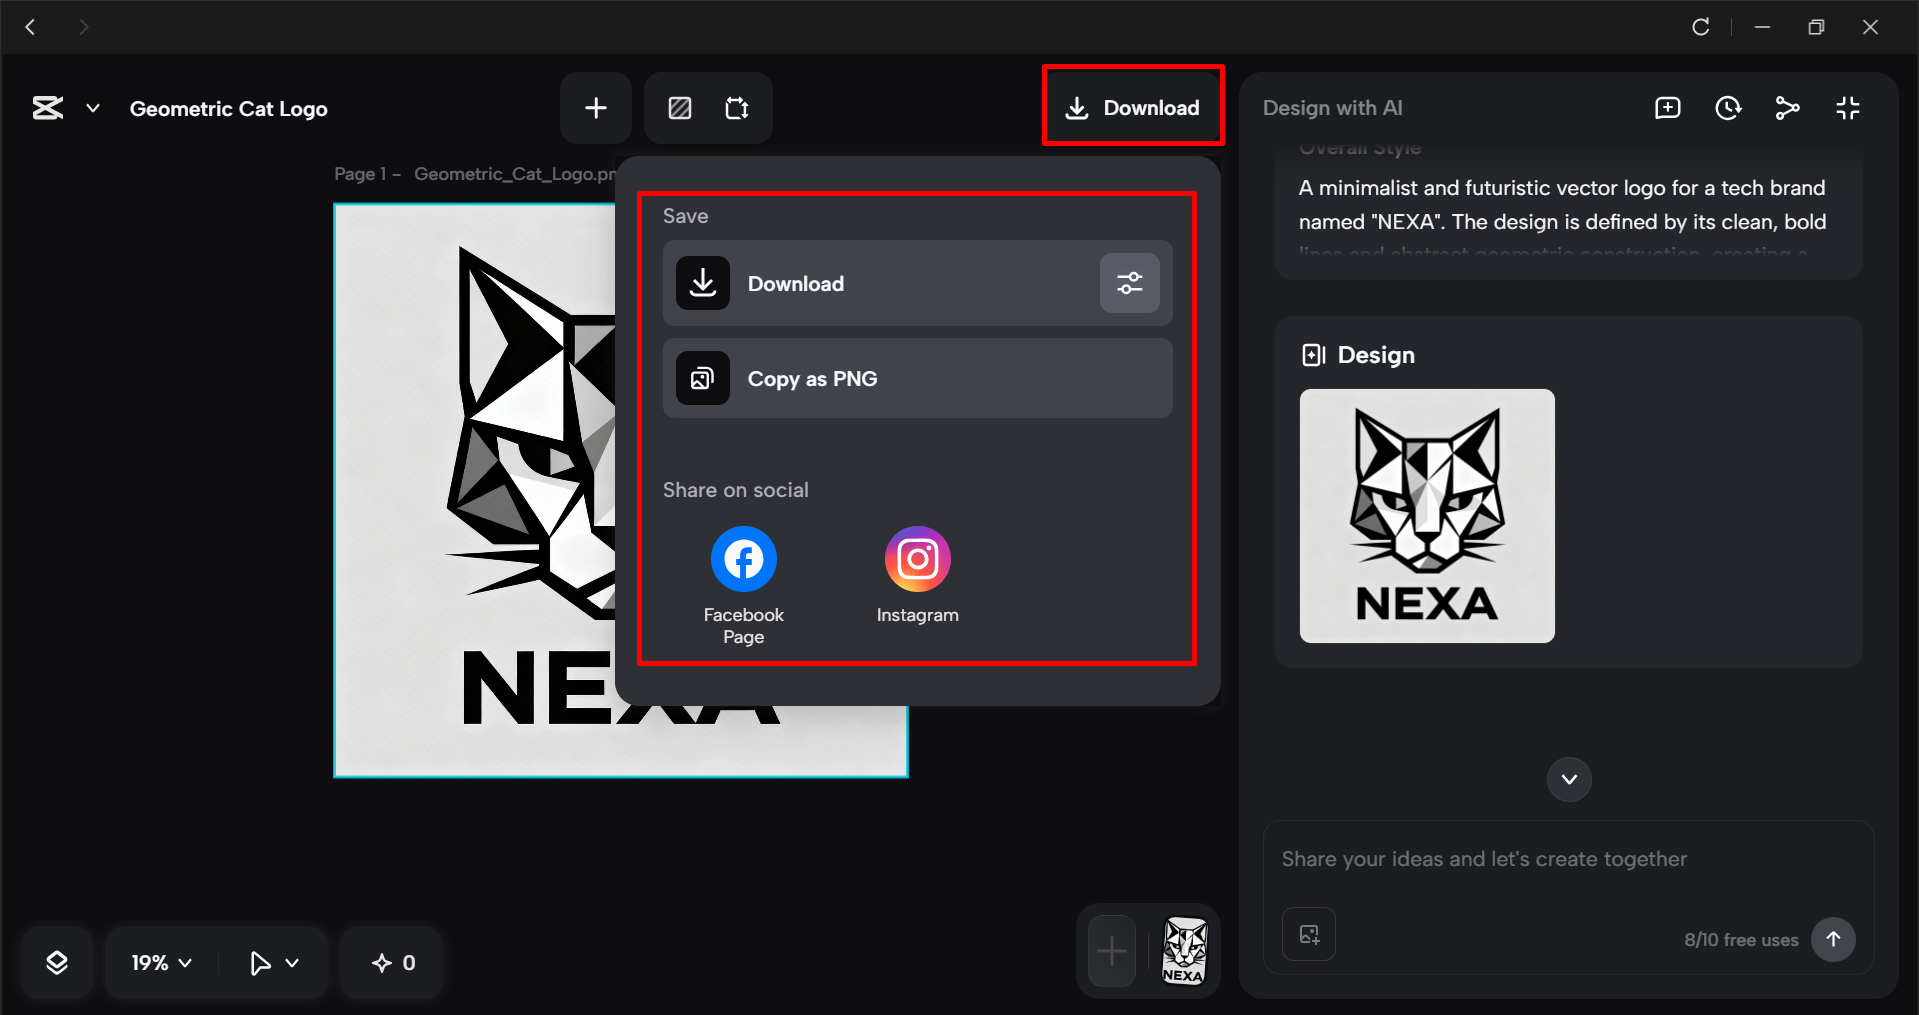The image size is (1919, 1015).
Task: Open the zoom percentage dropdown
Action: point(158,962)
